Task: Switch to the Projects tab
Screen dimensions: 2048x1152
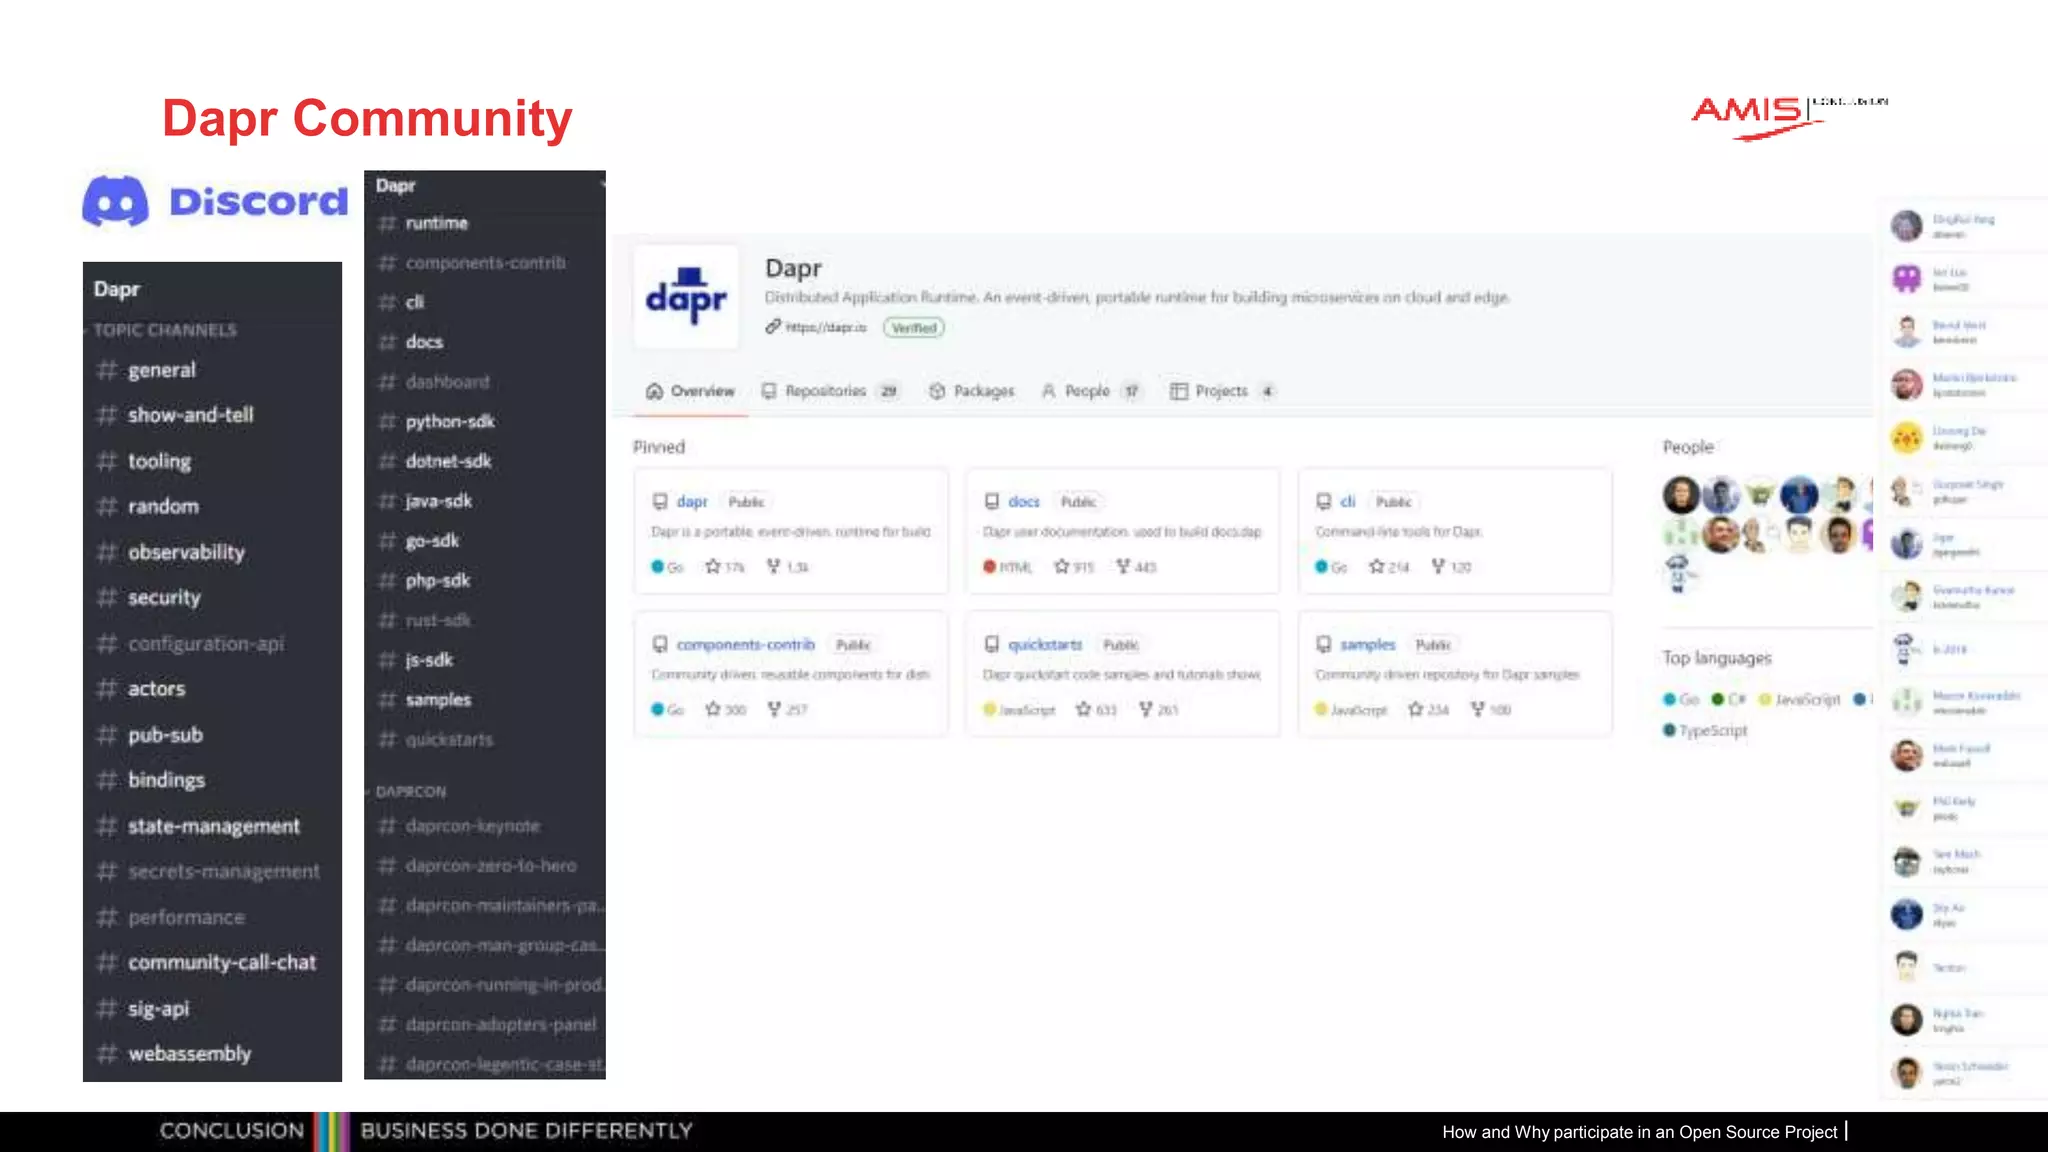Action: (1223, 391)
